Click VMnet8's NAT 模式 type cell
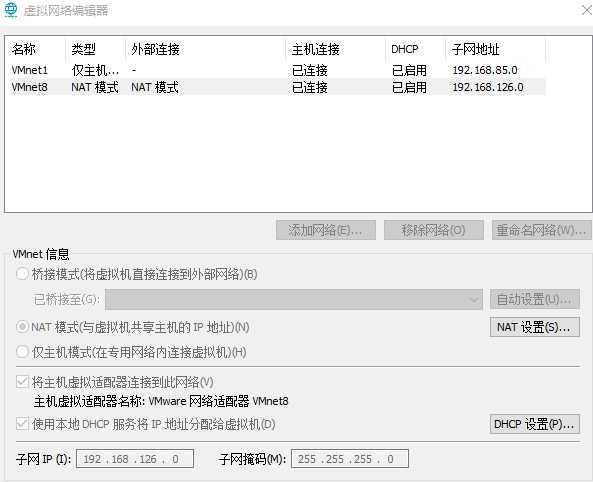Image resolution: width=593 pixels, height=482 pixels. [x=95, y=87]
